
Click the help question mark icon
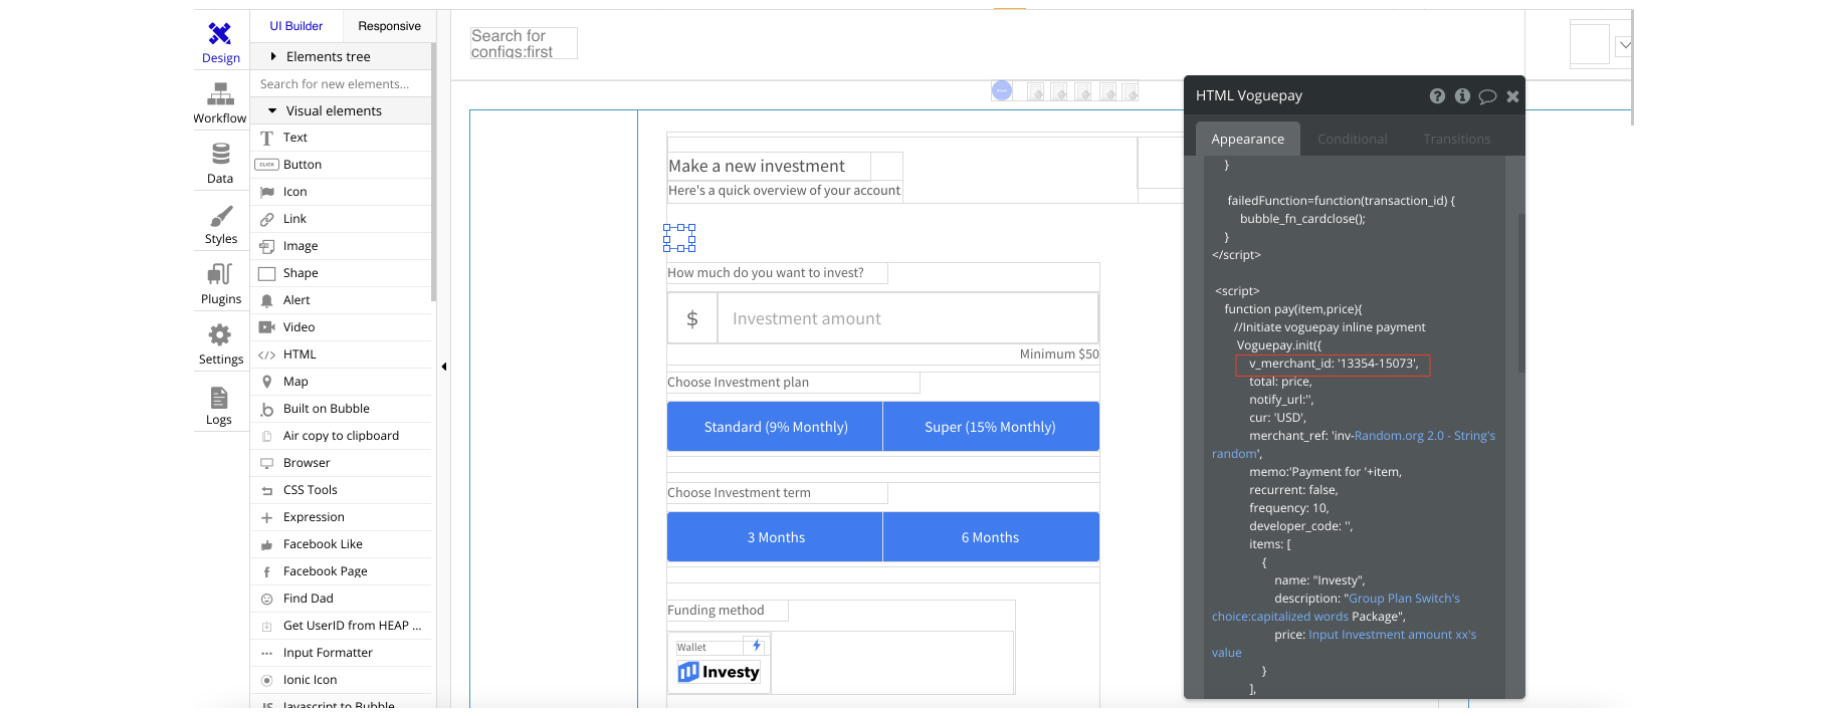1437,96
